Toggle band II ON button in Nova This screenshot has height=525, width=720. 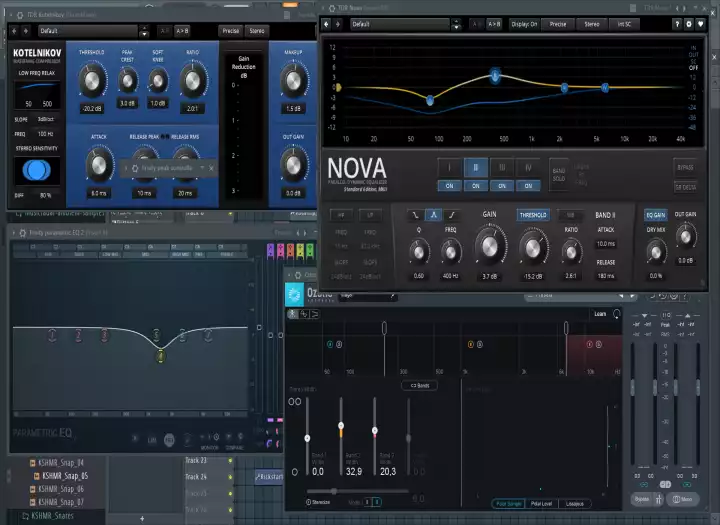476,186
